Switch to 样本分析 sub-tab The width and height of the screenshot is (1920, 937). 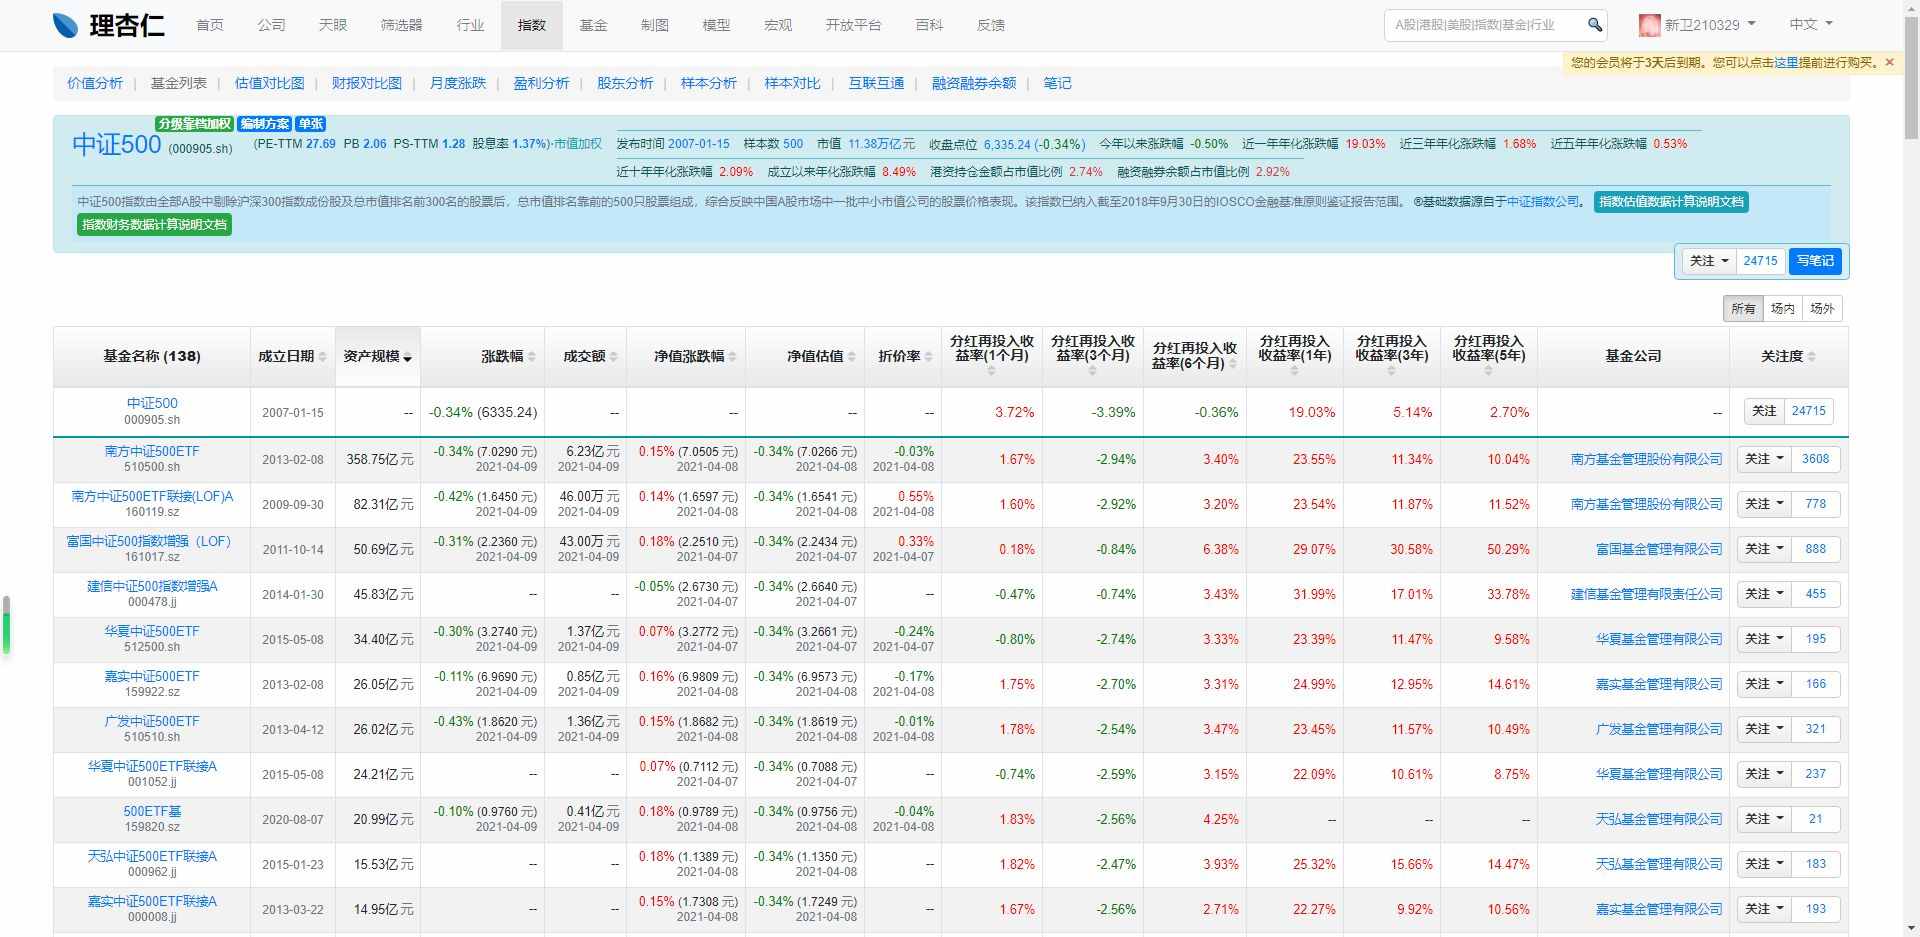(709, 83)
